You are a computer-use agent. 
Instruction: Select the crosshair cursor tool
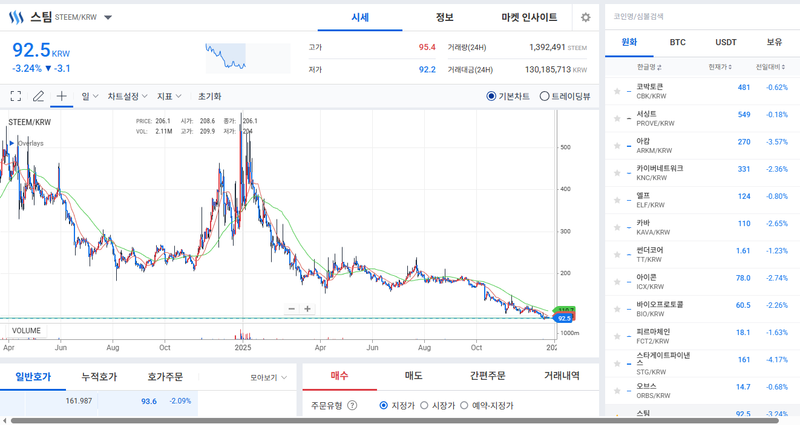pyautogui.click(x=61, y=97)
